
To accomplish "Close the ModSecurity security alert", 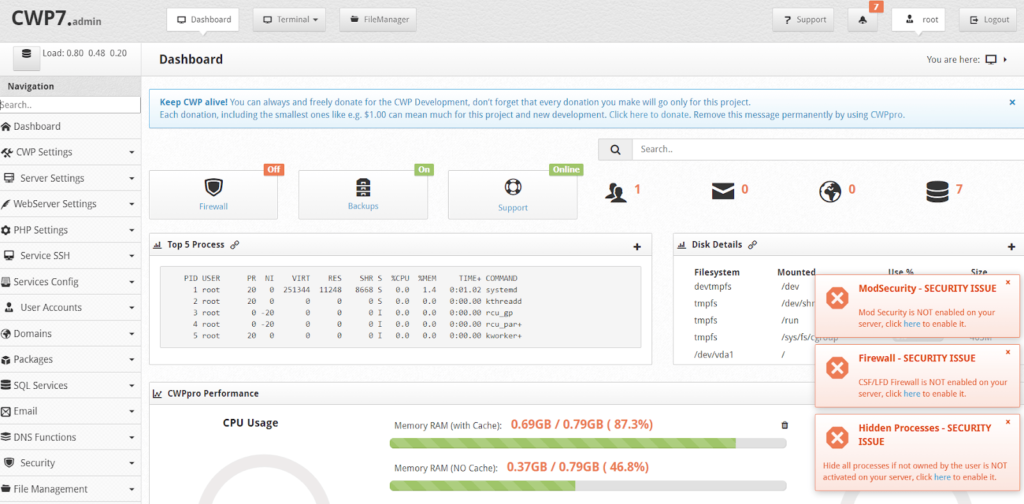I will coord(1008,282).
